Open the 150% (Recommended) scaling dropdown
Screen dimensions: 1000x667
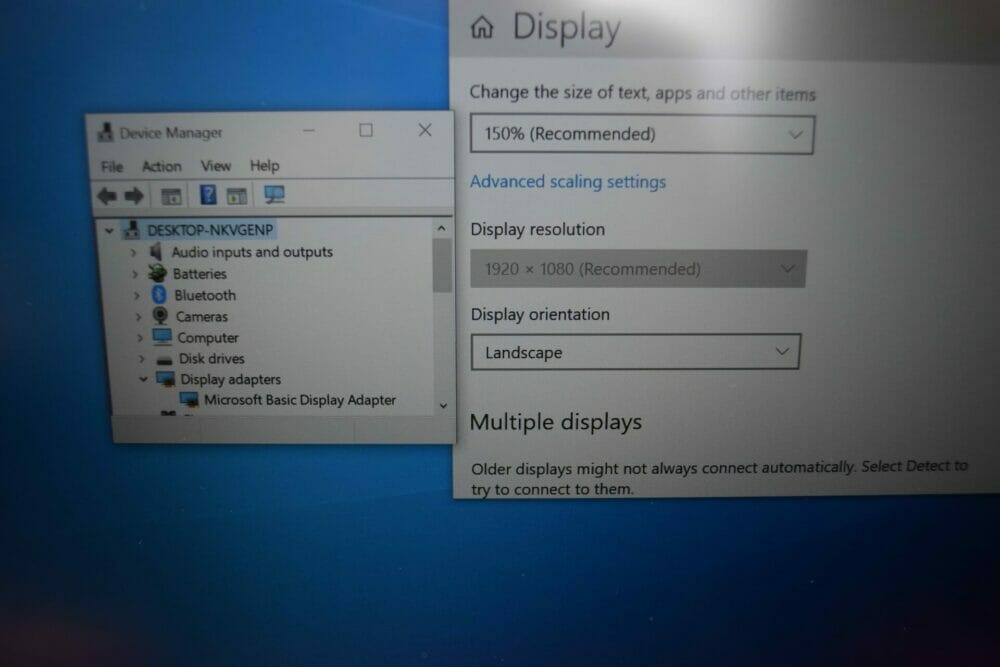642,134
